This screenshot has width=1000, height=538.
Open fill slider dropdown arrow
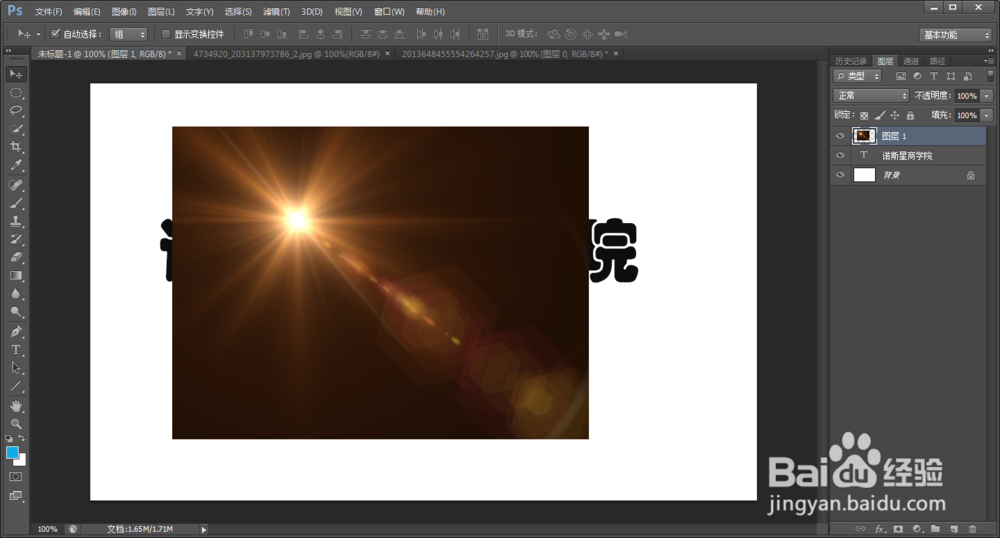pos(987,115)
